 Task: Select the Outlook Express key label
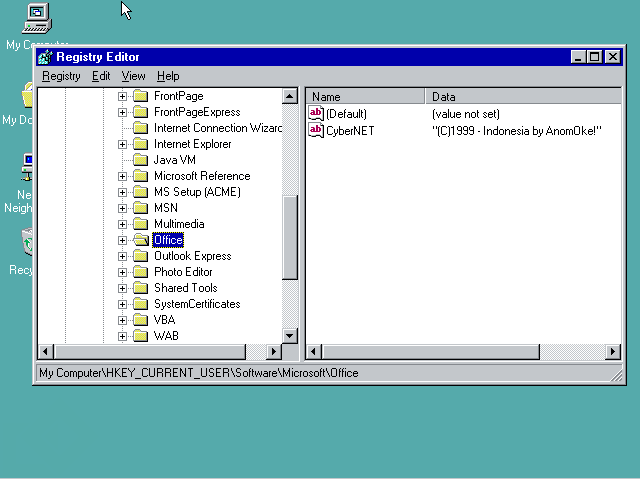click(x=193, y=256)
